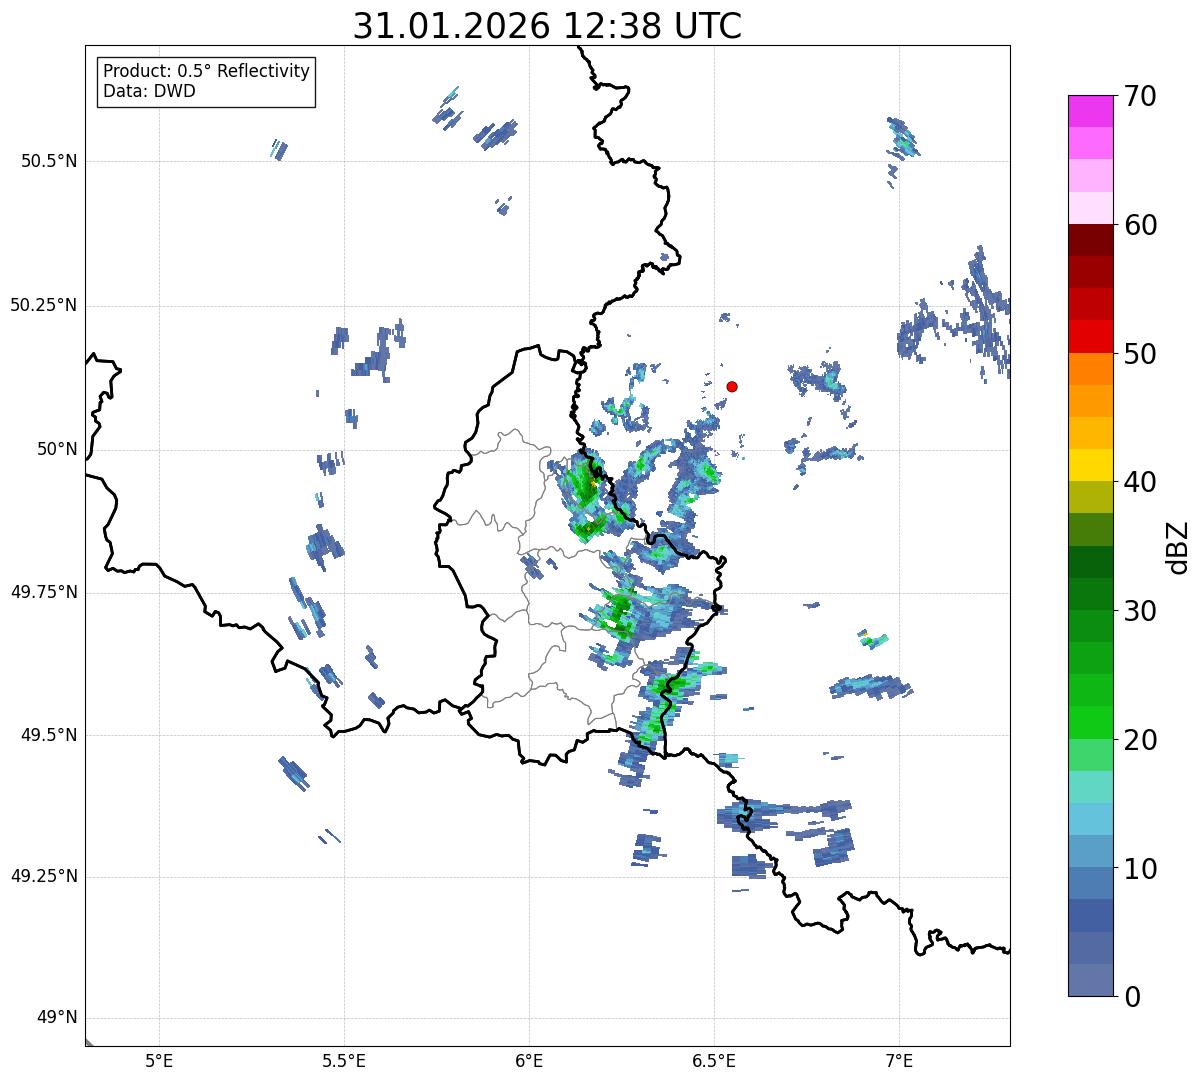1202x1081 pixels.
Task: Pick the dark green colorbar segment at 30
Action: (x=1090, y=594)
